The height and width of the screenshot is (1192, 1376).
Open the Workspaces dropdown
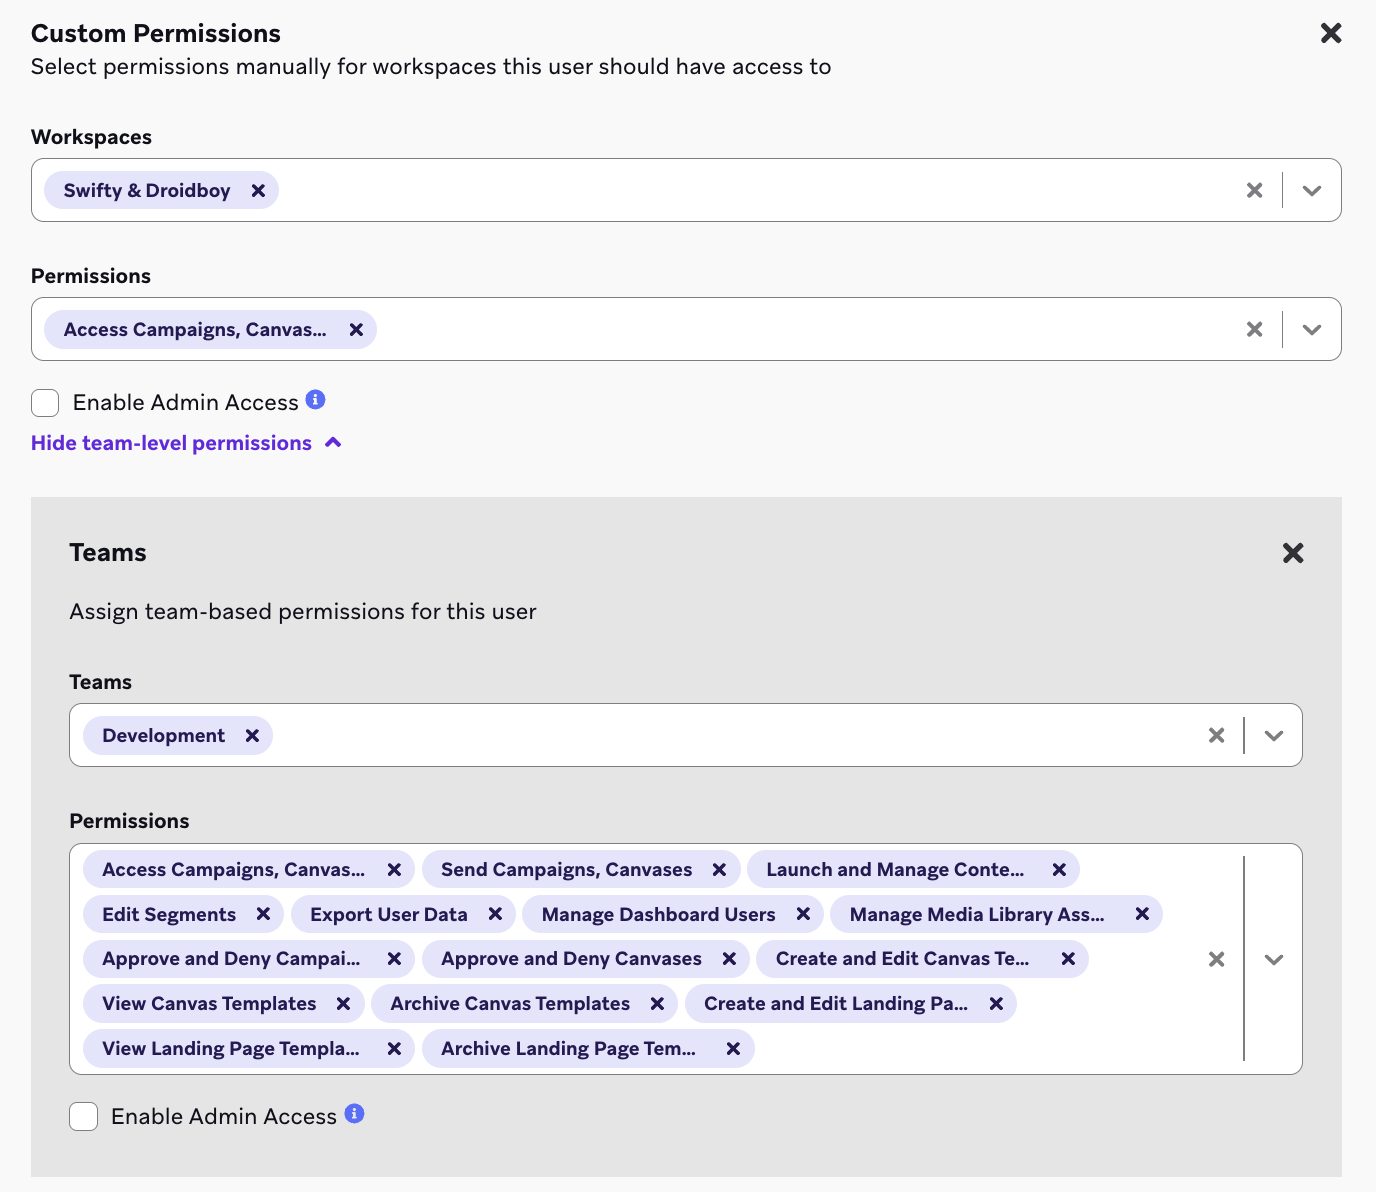pos(1312,190)
